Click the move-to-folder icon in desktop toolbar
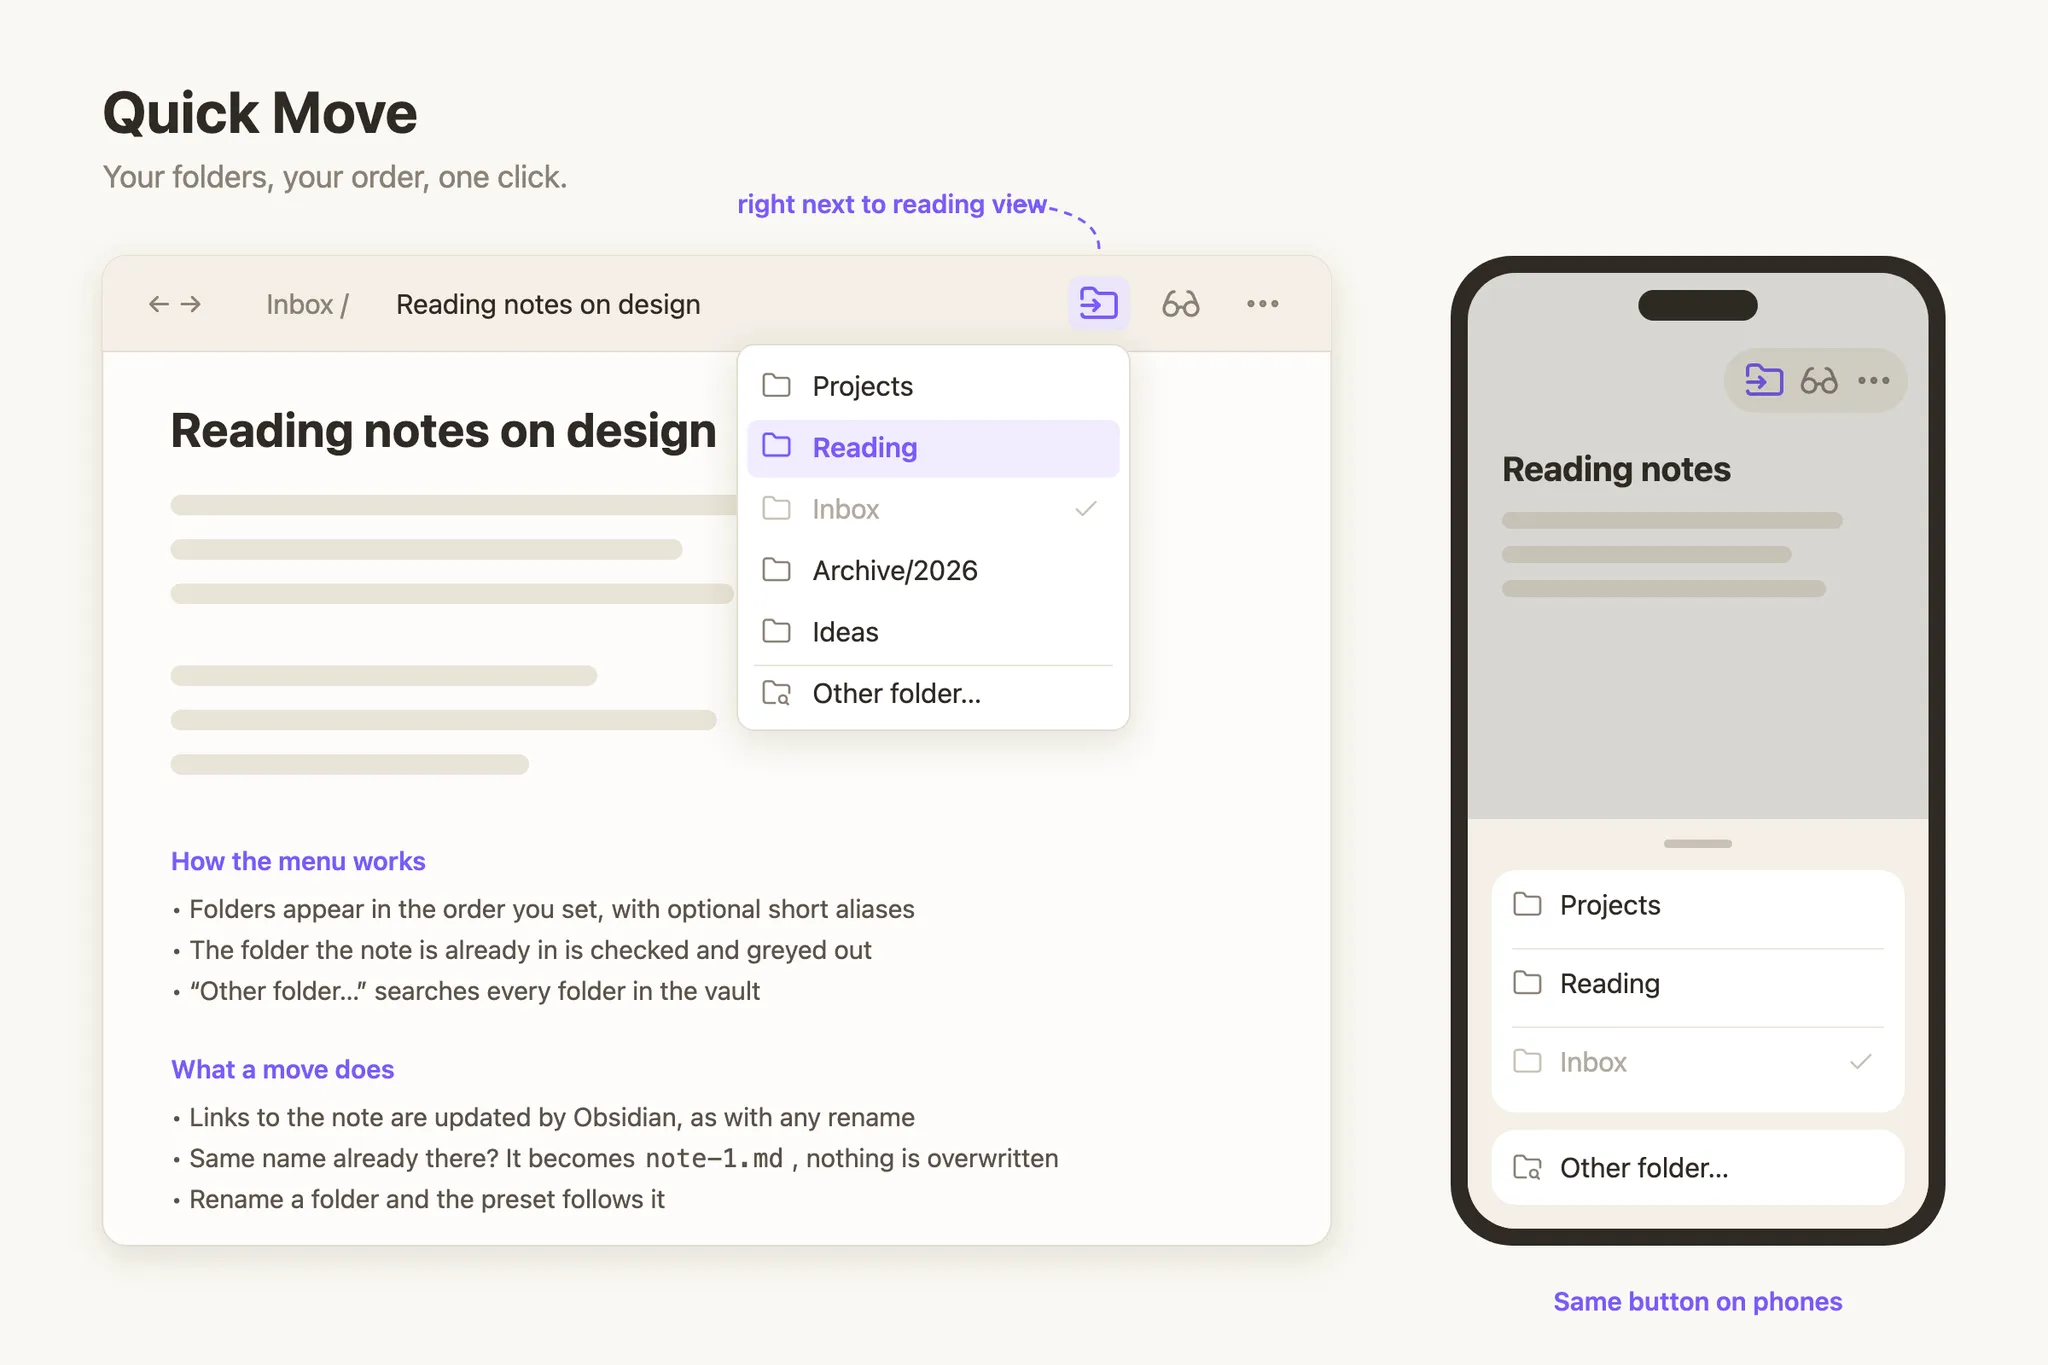This screenshot has width=2048, height=1365. tap(1098, 303)
